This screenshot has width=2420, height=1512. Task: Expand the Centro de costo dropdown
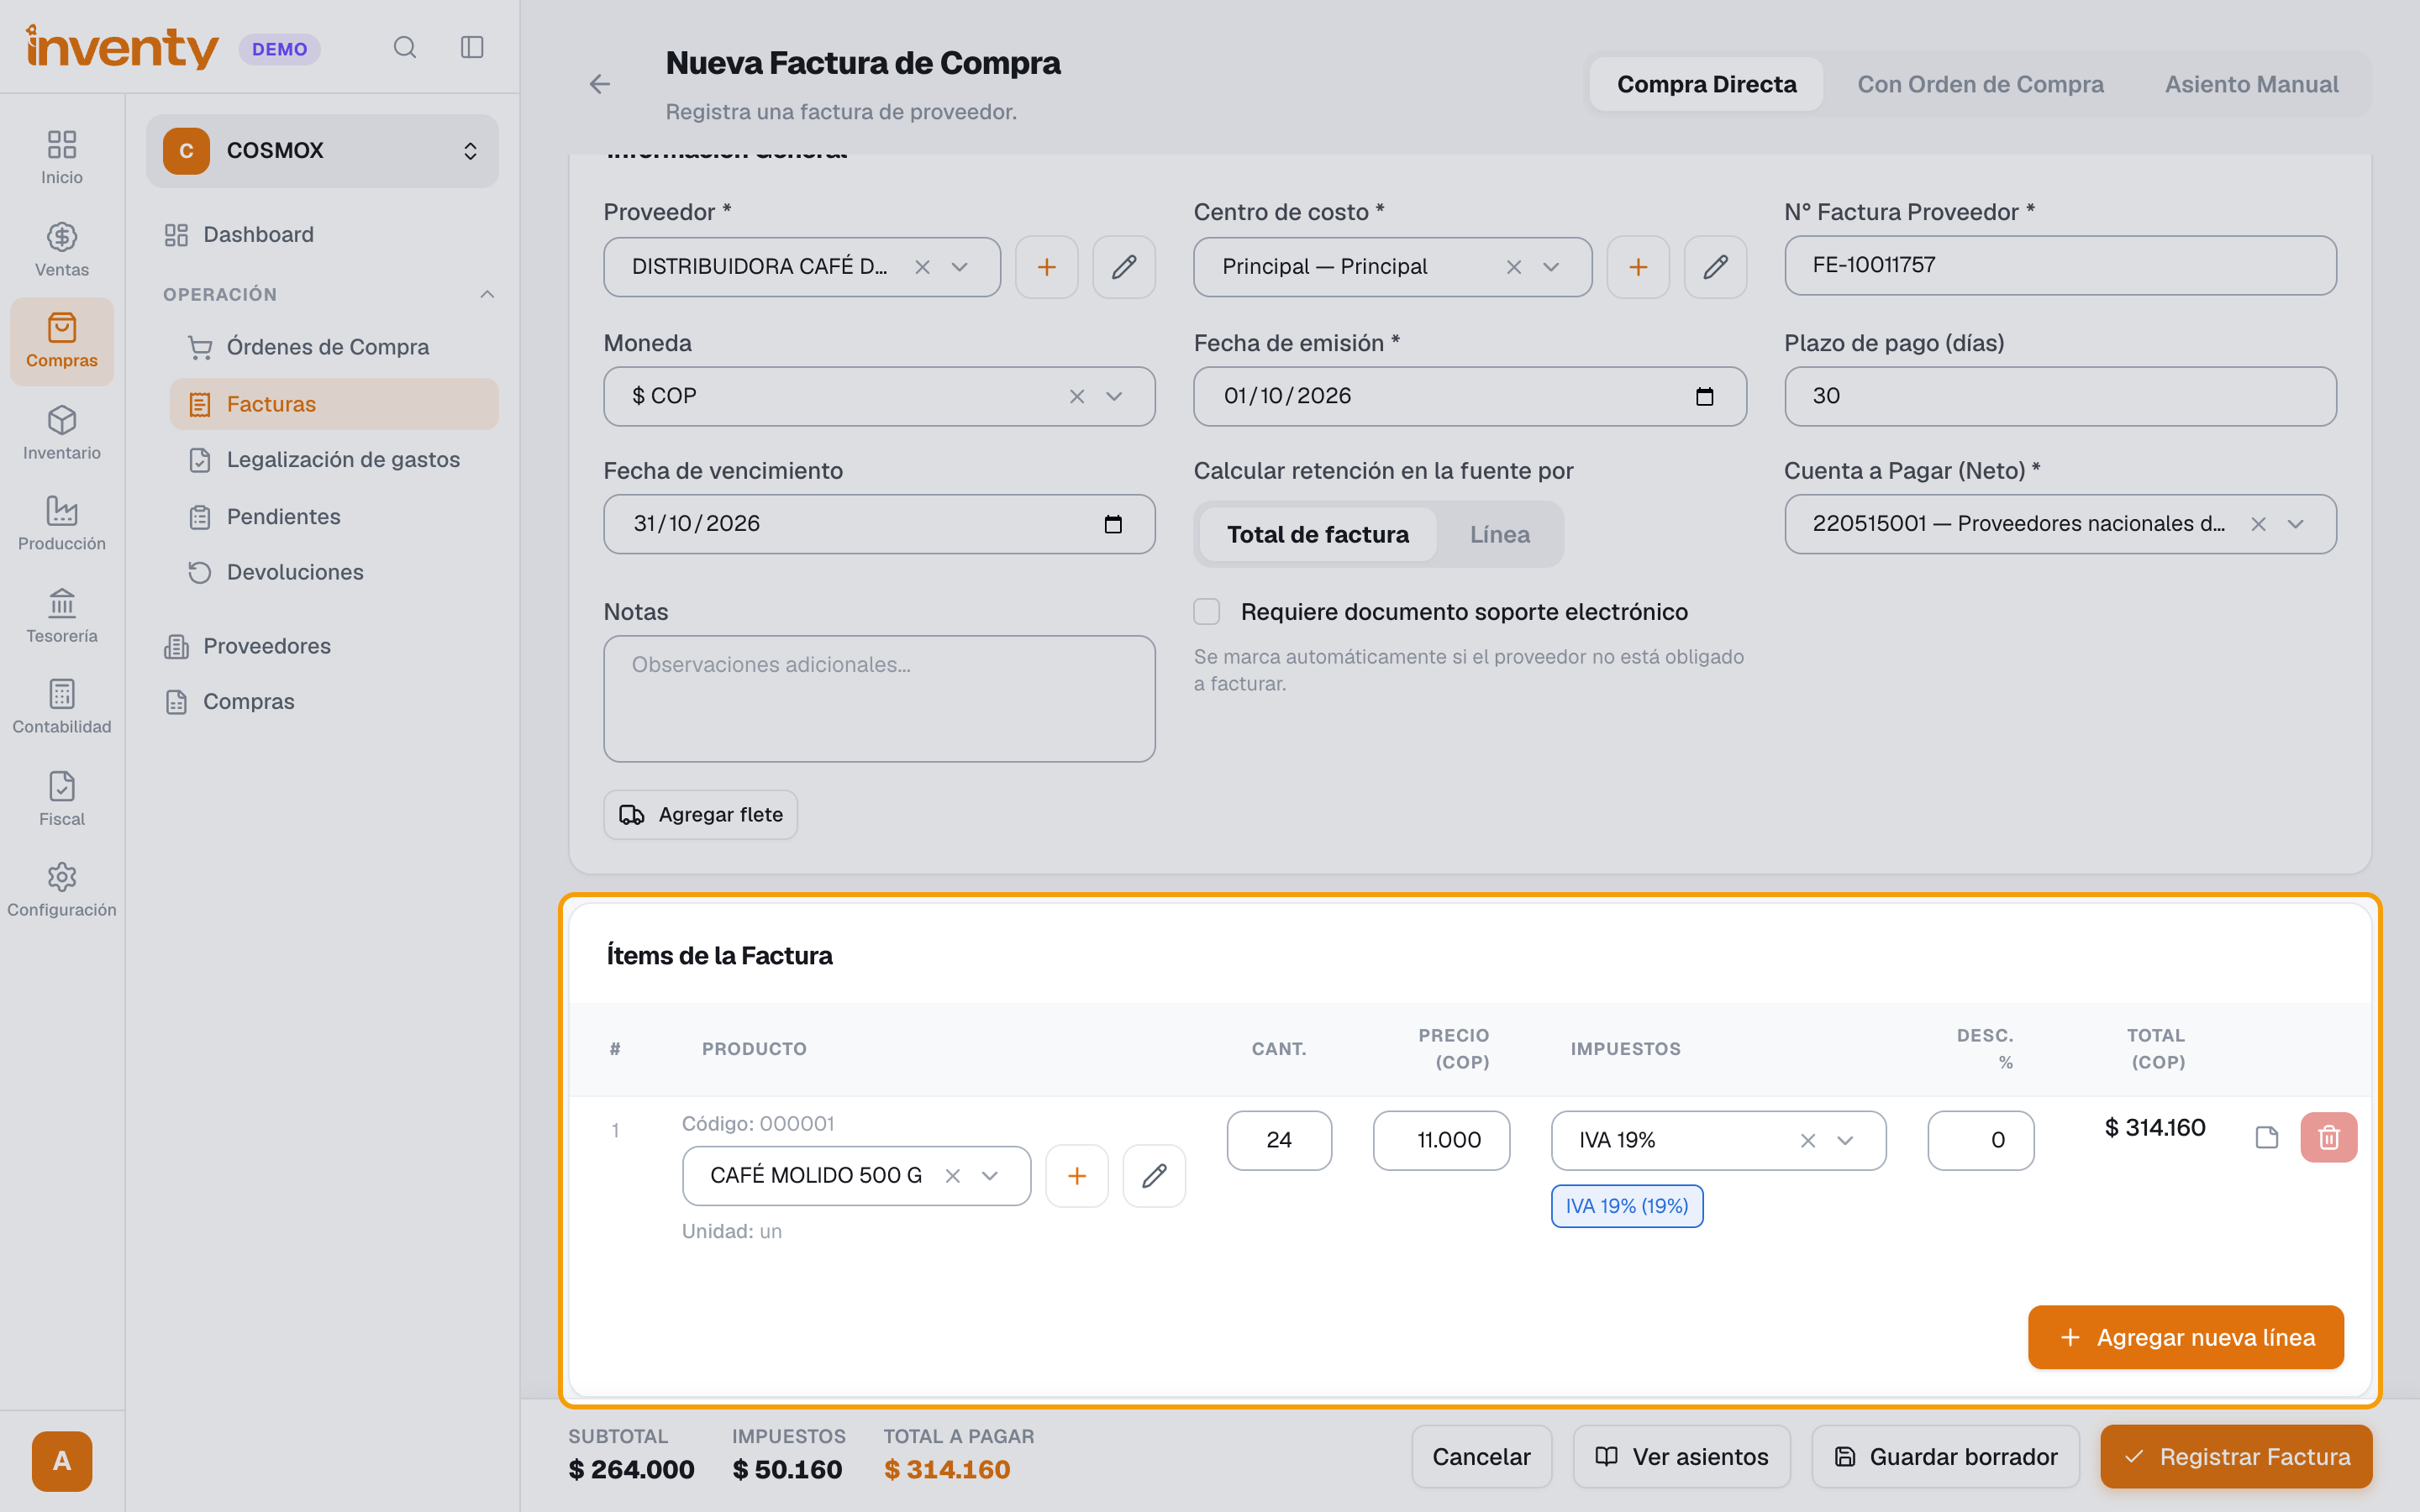(x=1551, y=267)
